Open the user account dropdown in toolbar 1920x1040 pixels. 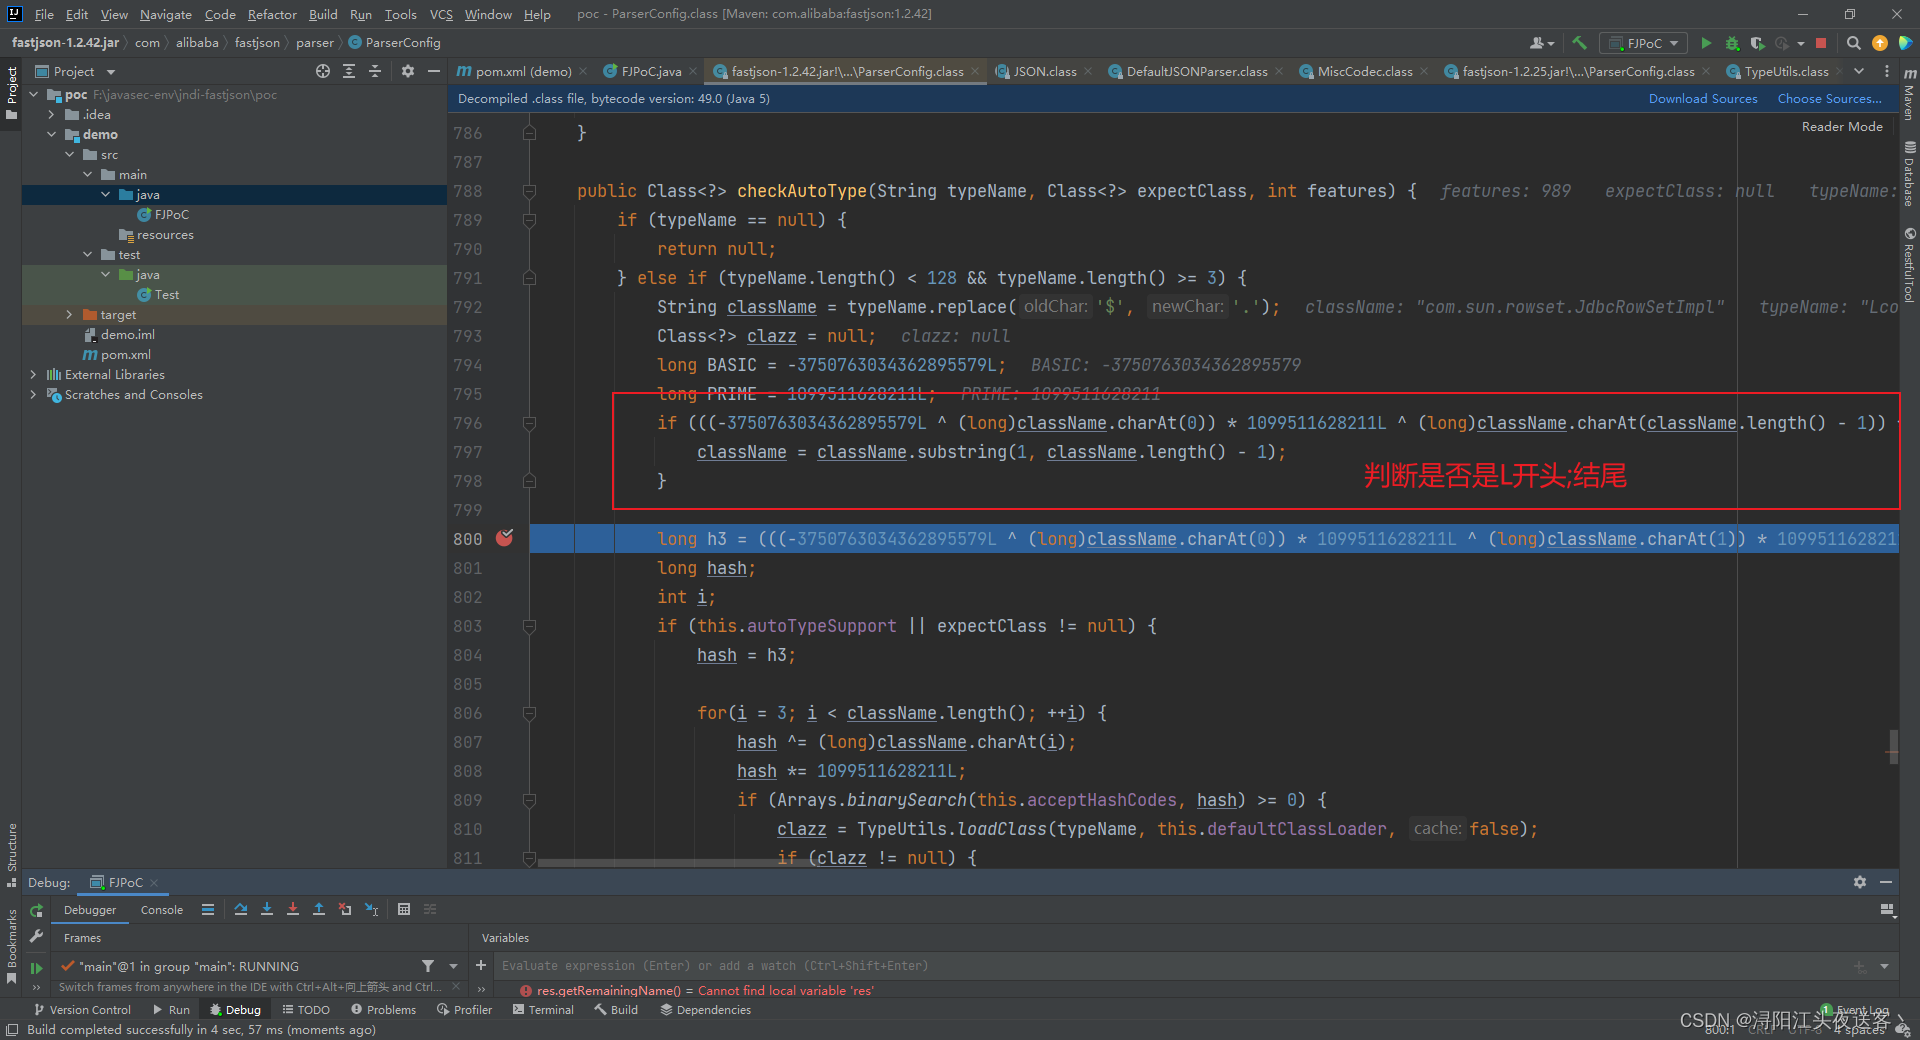tap(1542, 43)
